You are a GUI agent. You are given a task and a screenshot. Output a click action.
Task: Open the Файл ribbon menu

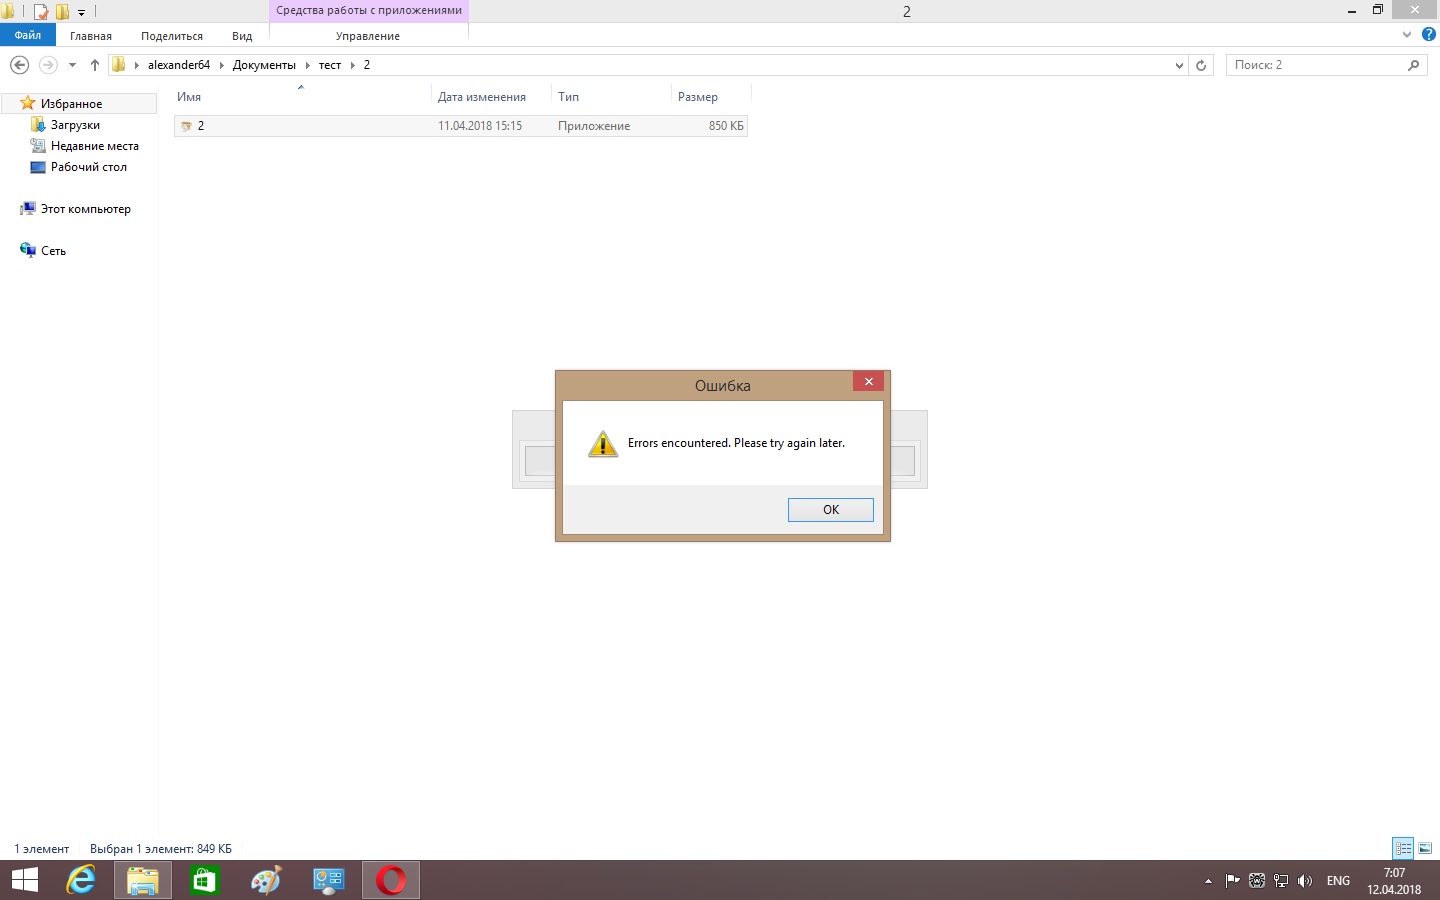coord(28,35)
